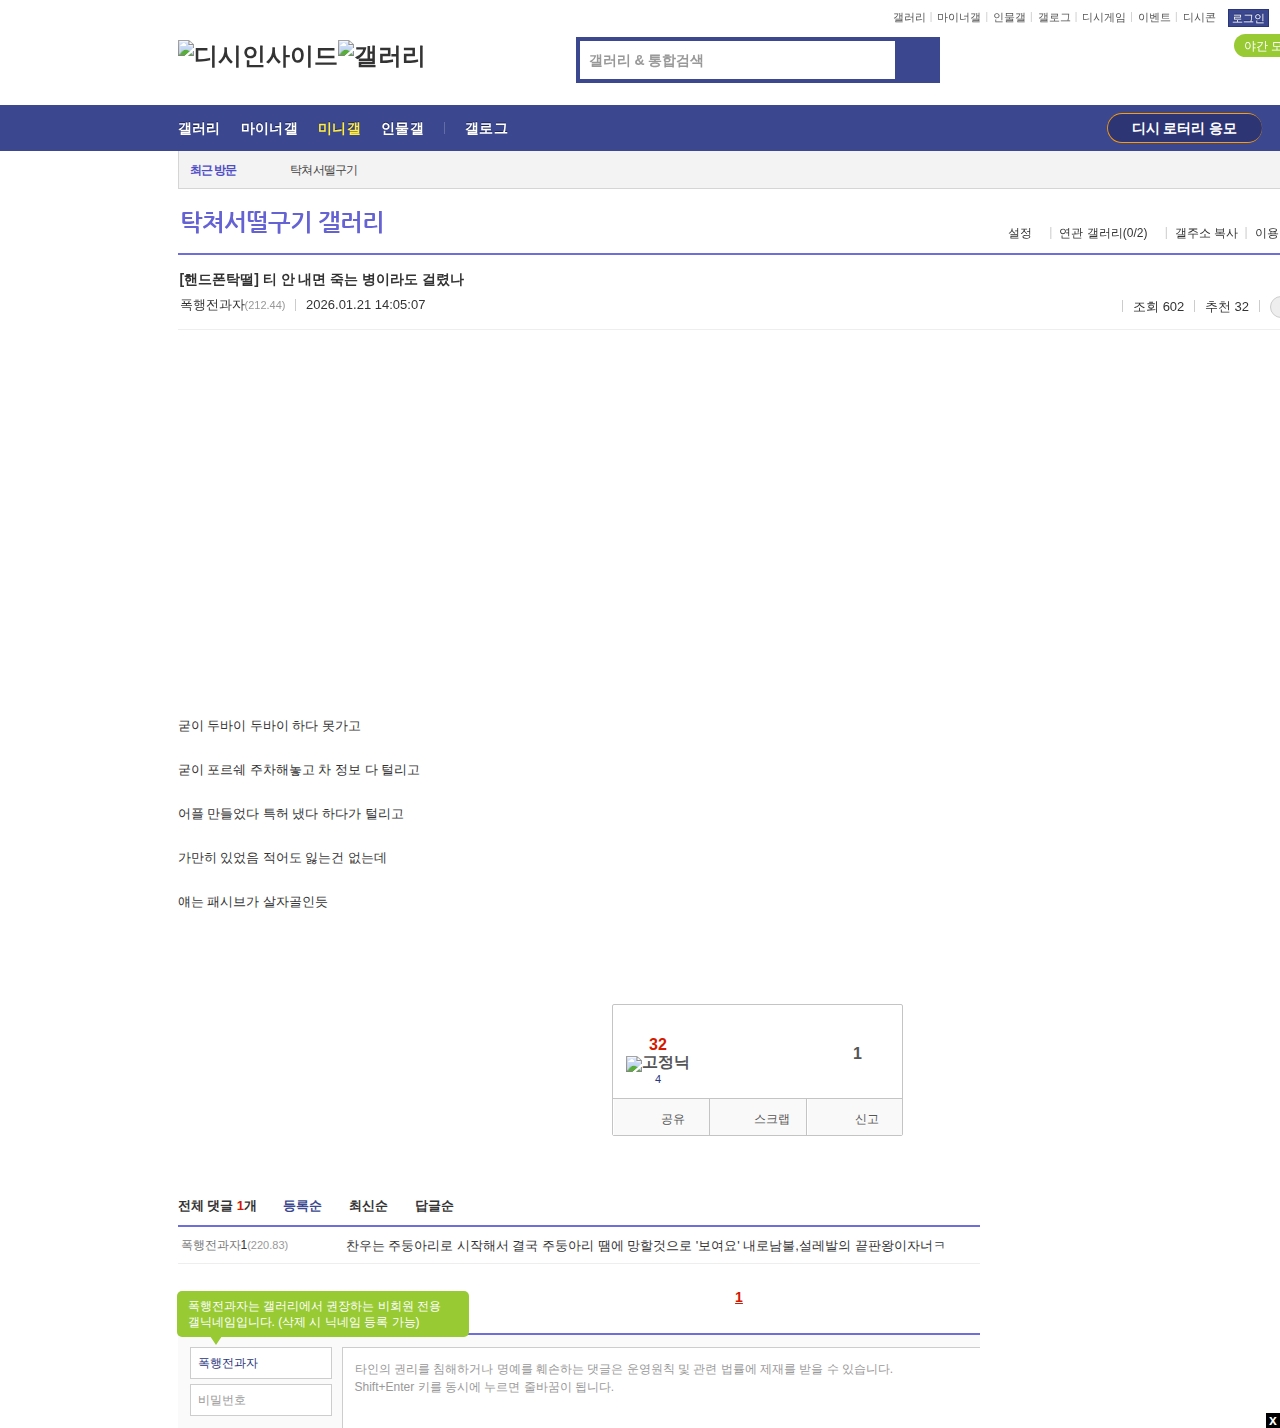The height and width of the screenshot is (1428, 1280).
Task: Click the line '굳이 두바이 두바이 하다 못가고'
Action: pos(269,726)
